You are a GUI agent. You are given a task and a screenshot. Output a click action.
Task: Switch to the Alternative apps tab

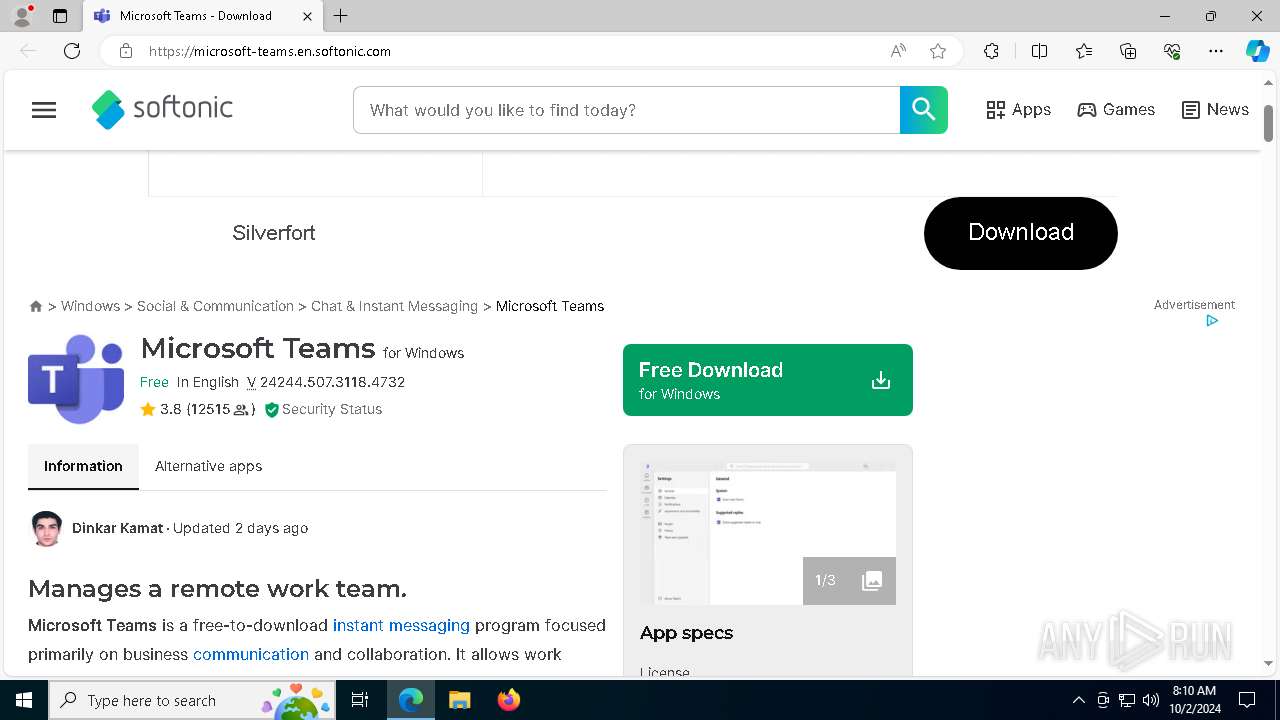click(x=208, y=466)
